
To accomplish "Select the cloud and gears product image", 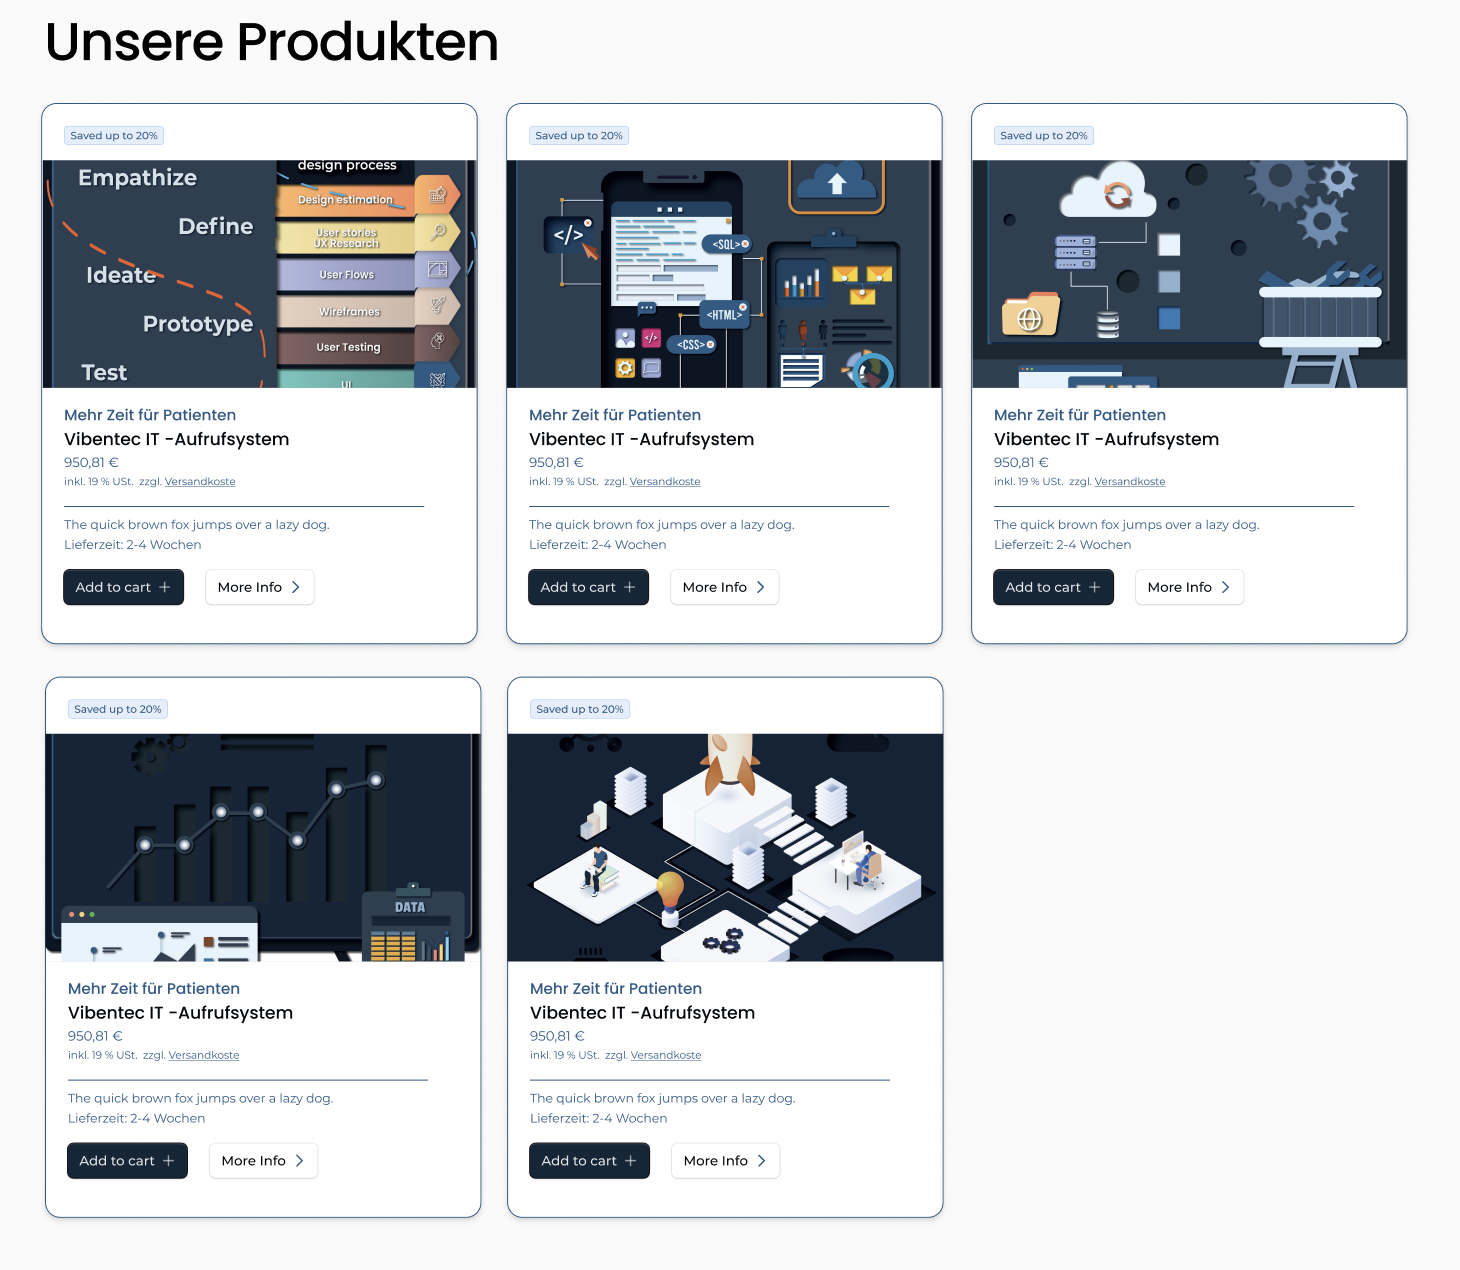I will click(1189, 274).
